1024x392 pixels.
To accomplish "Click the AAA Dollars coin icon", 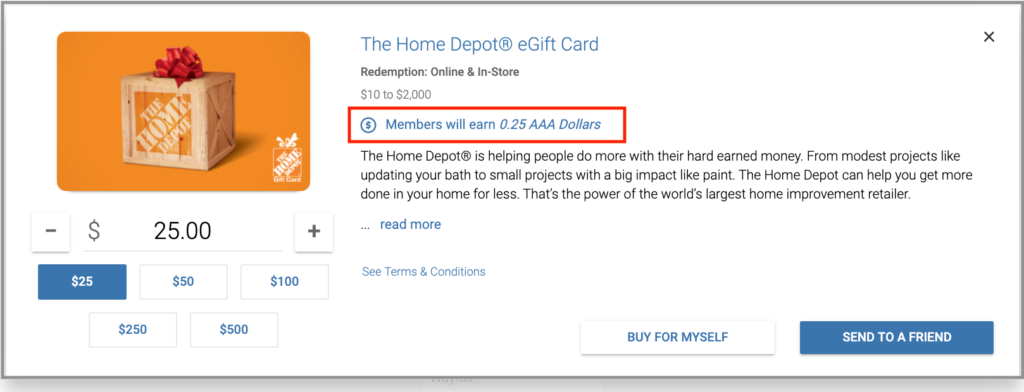I will point(368,124).
